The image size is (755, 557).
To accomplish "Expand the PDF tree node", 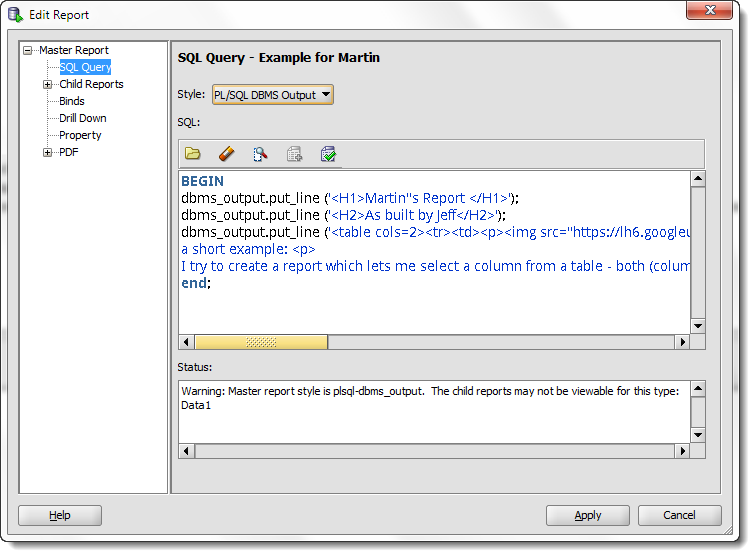I will (x=47, y=153).
